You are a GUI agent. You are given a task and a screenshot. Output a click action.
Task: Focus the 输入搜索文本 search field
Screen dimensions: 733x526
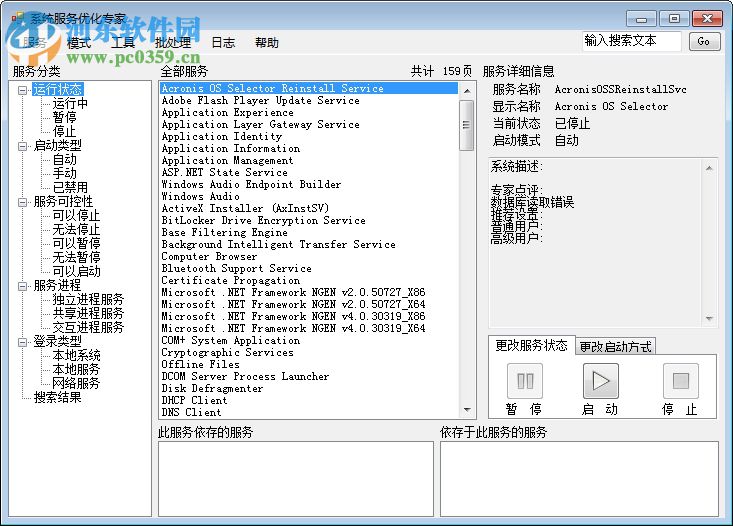coord(631,41)
